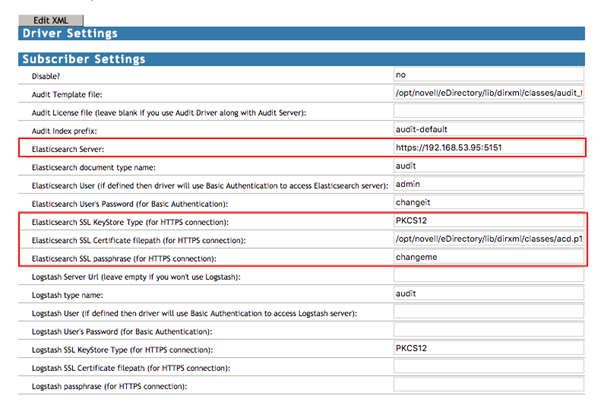Click the 'Elasticsearch User (if defined...' label
Image resolution: width=601 pixels, height=402 pixels.
point(210,186)
